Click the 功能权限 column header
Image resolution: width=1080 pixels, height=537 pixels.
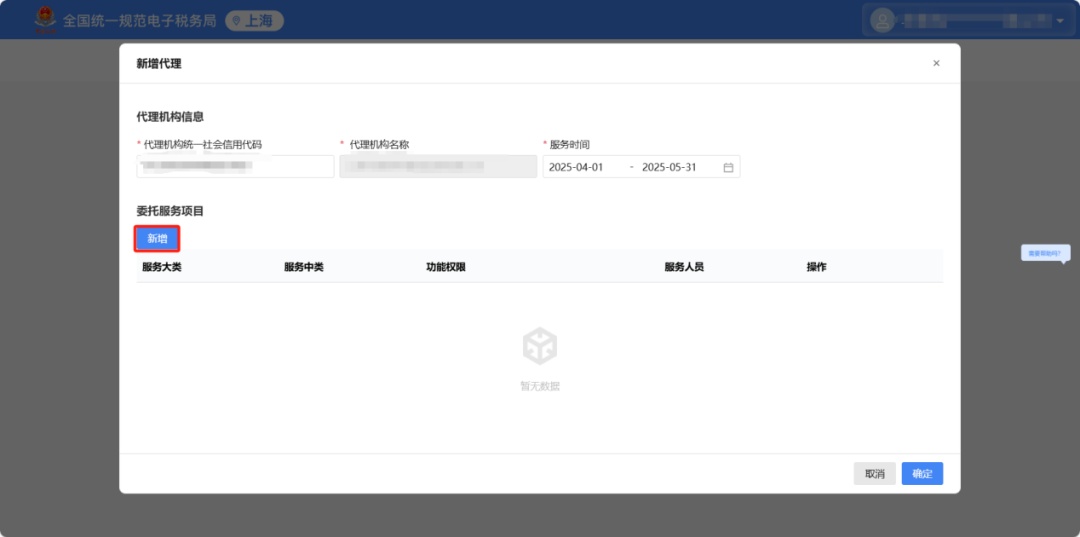point(446,267)
